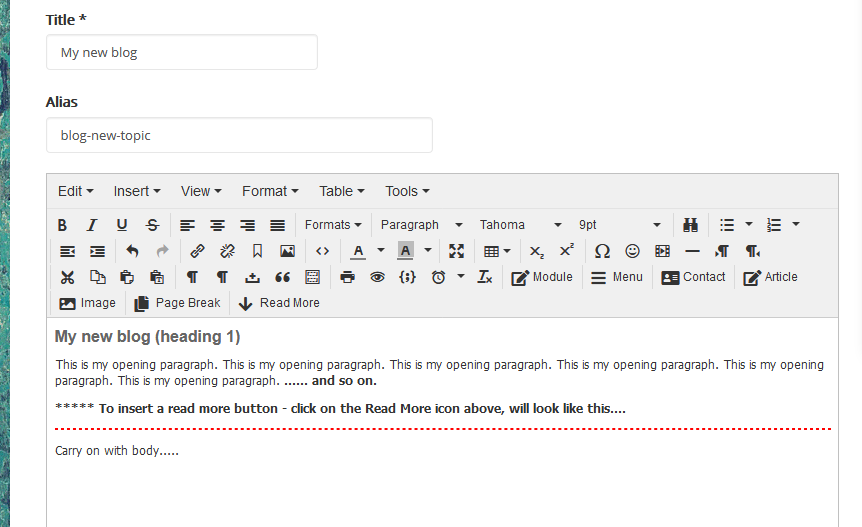
Task: Click the Page Break button
Action: [x=177, y=303]
